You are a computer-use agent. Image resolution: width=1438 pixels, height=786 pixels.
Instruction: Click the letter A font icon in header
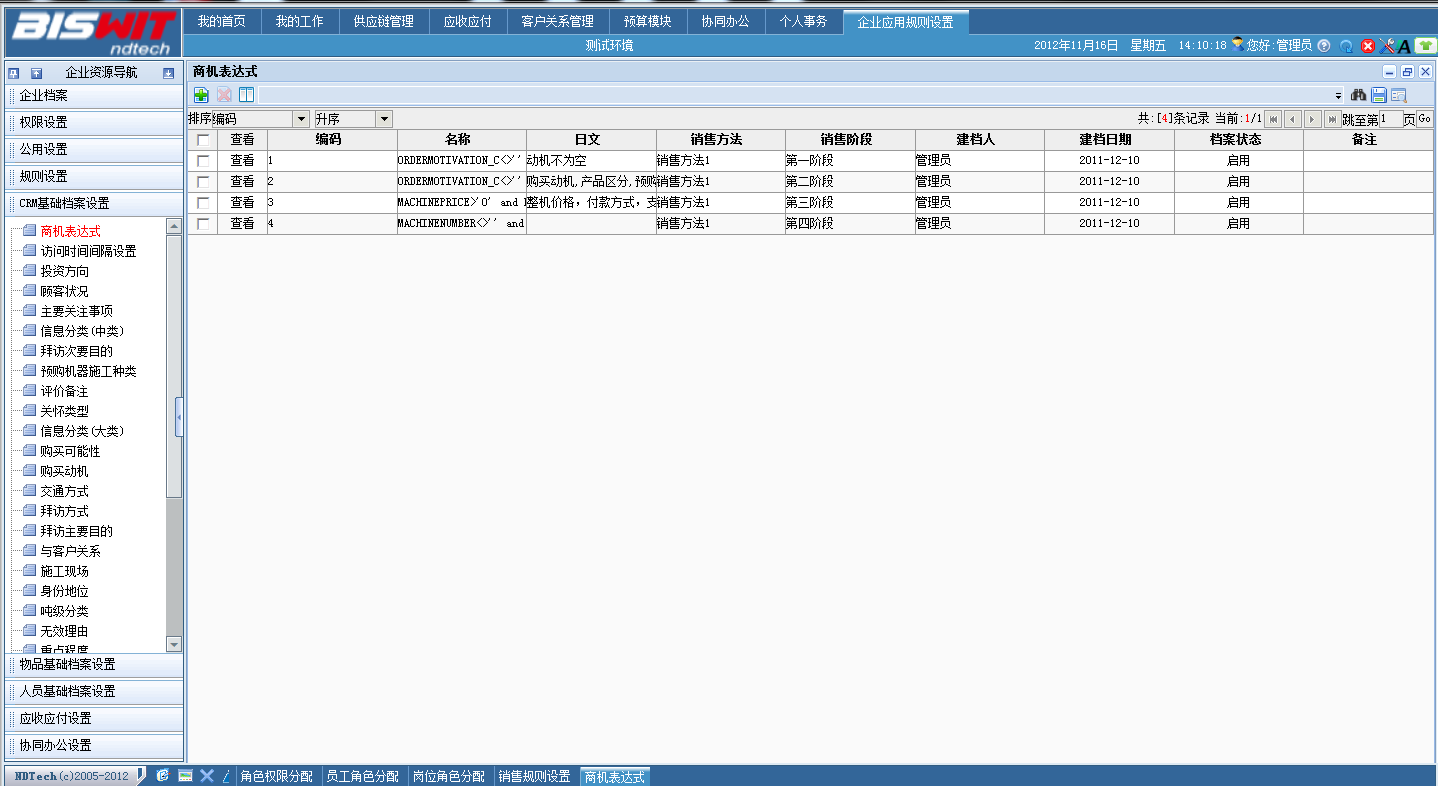click(1404, 46)
